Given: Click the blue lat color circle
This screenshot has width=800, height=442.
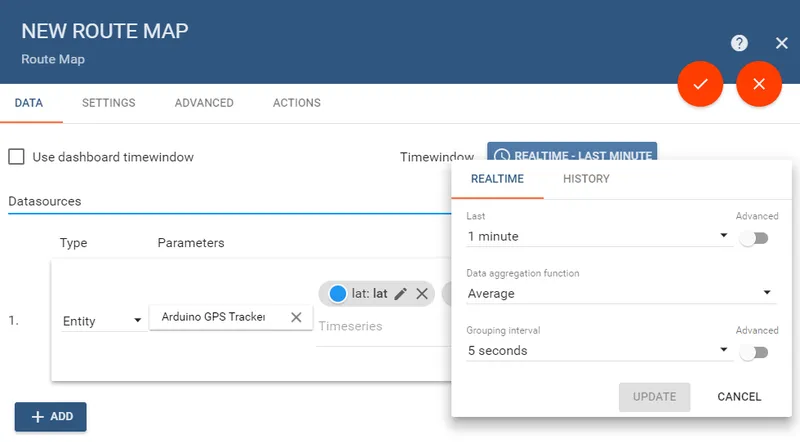Looking at the screenshot, I should coord(337,293).
